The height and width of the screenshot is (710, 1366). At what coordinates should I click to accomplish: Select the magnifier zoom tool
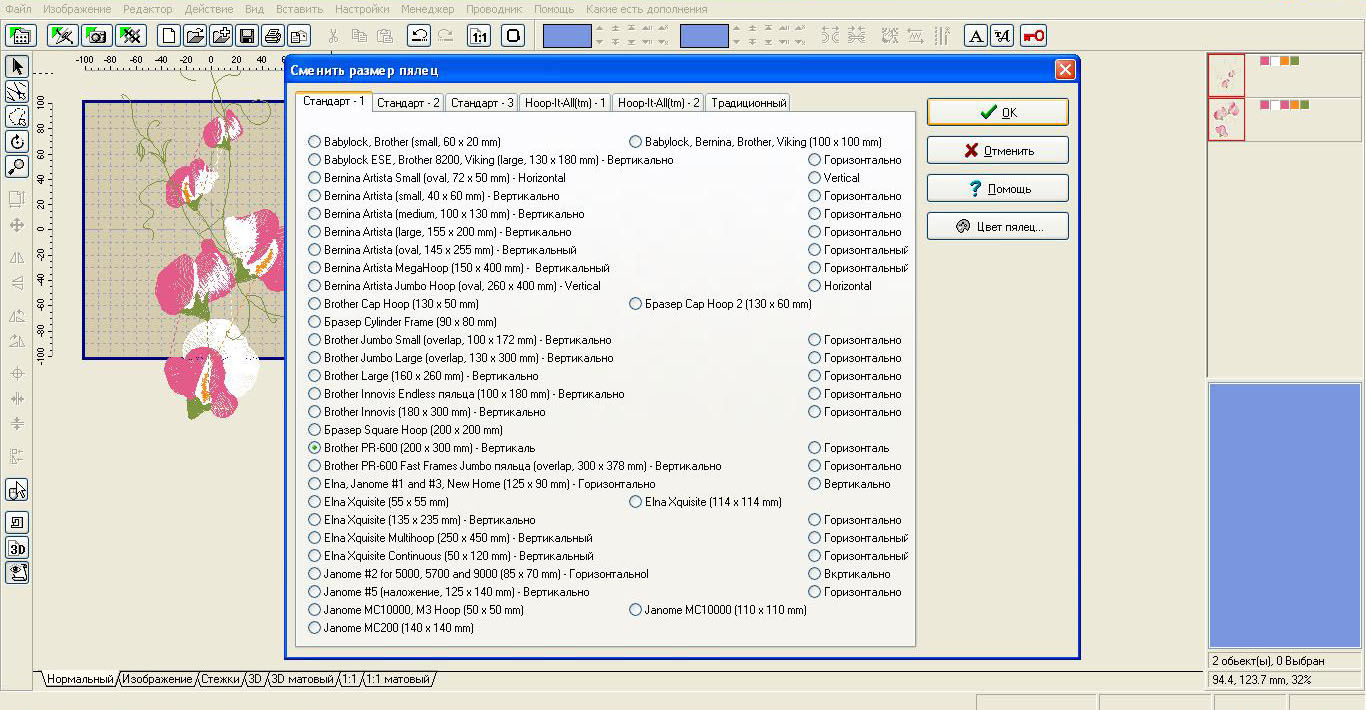click(17, 167)
